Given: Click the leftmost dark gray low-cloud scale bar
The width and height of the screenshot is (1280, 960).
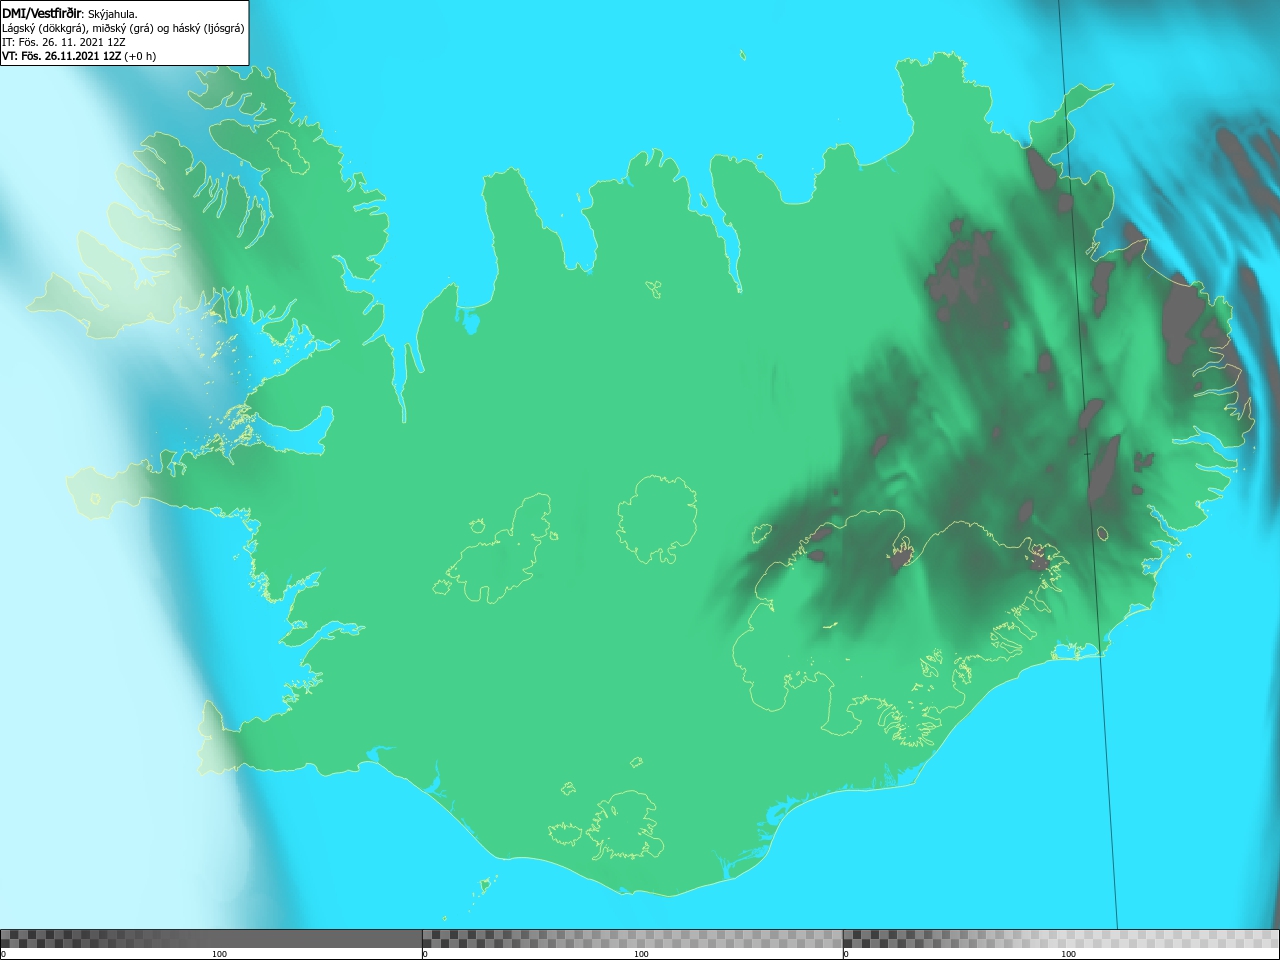Looking at the screenshot, I should click(211, 939).
